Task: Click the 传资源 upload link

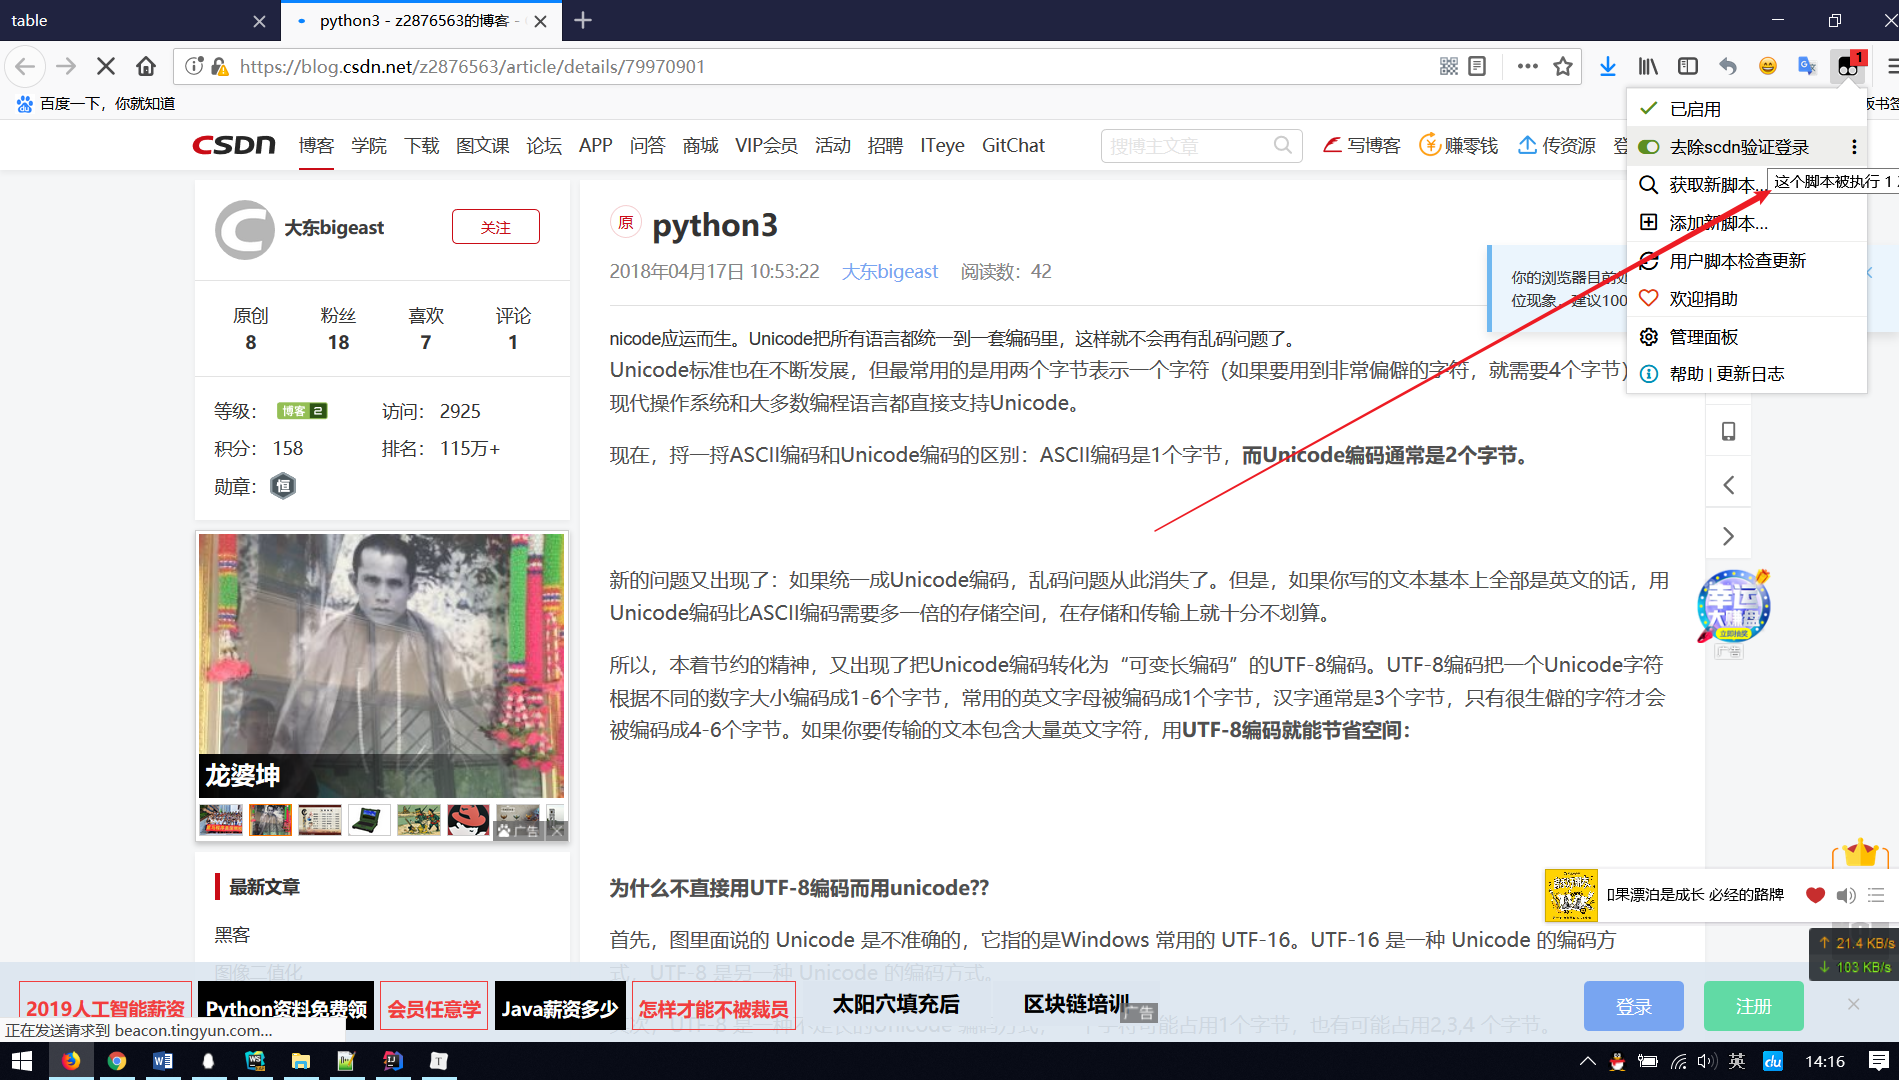Action: [1556, 145]
